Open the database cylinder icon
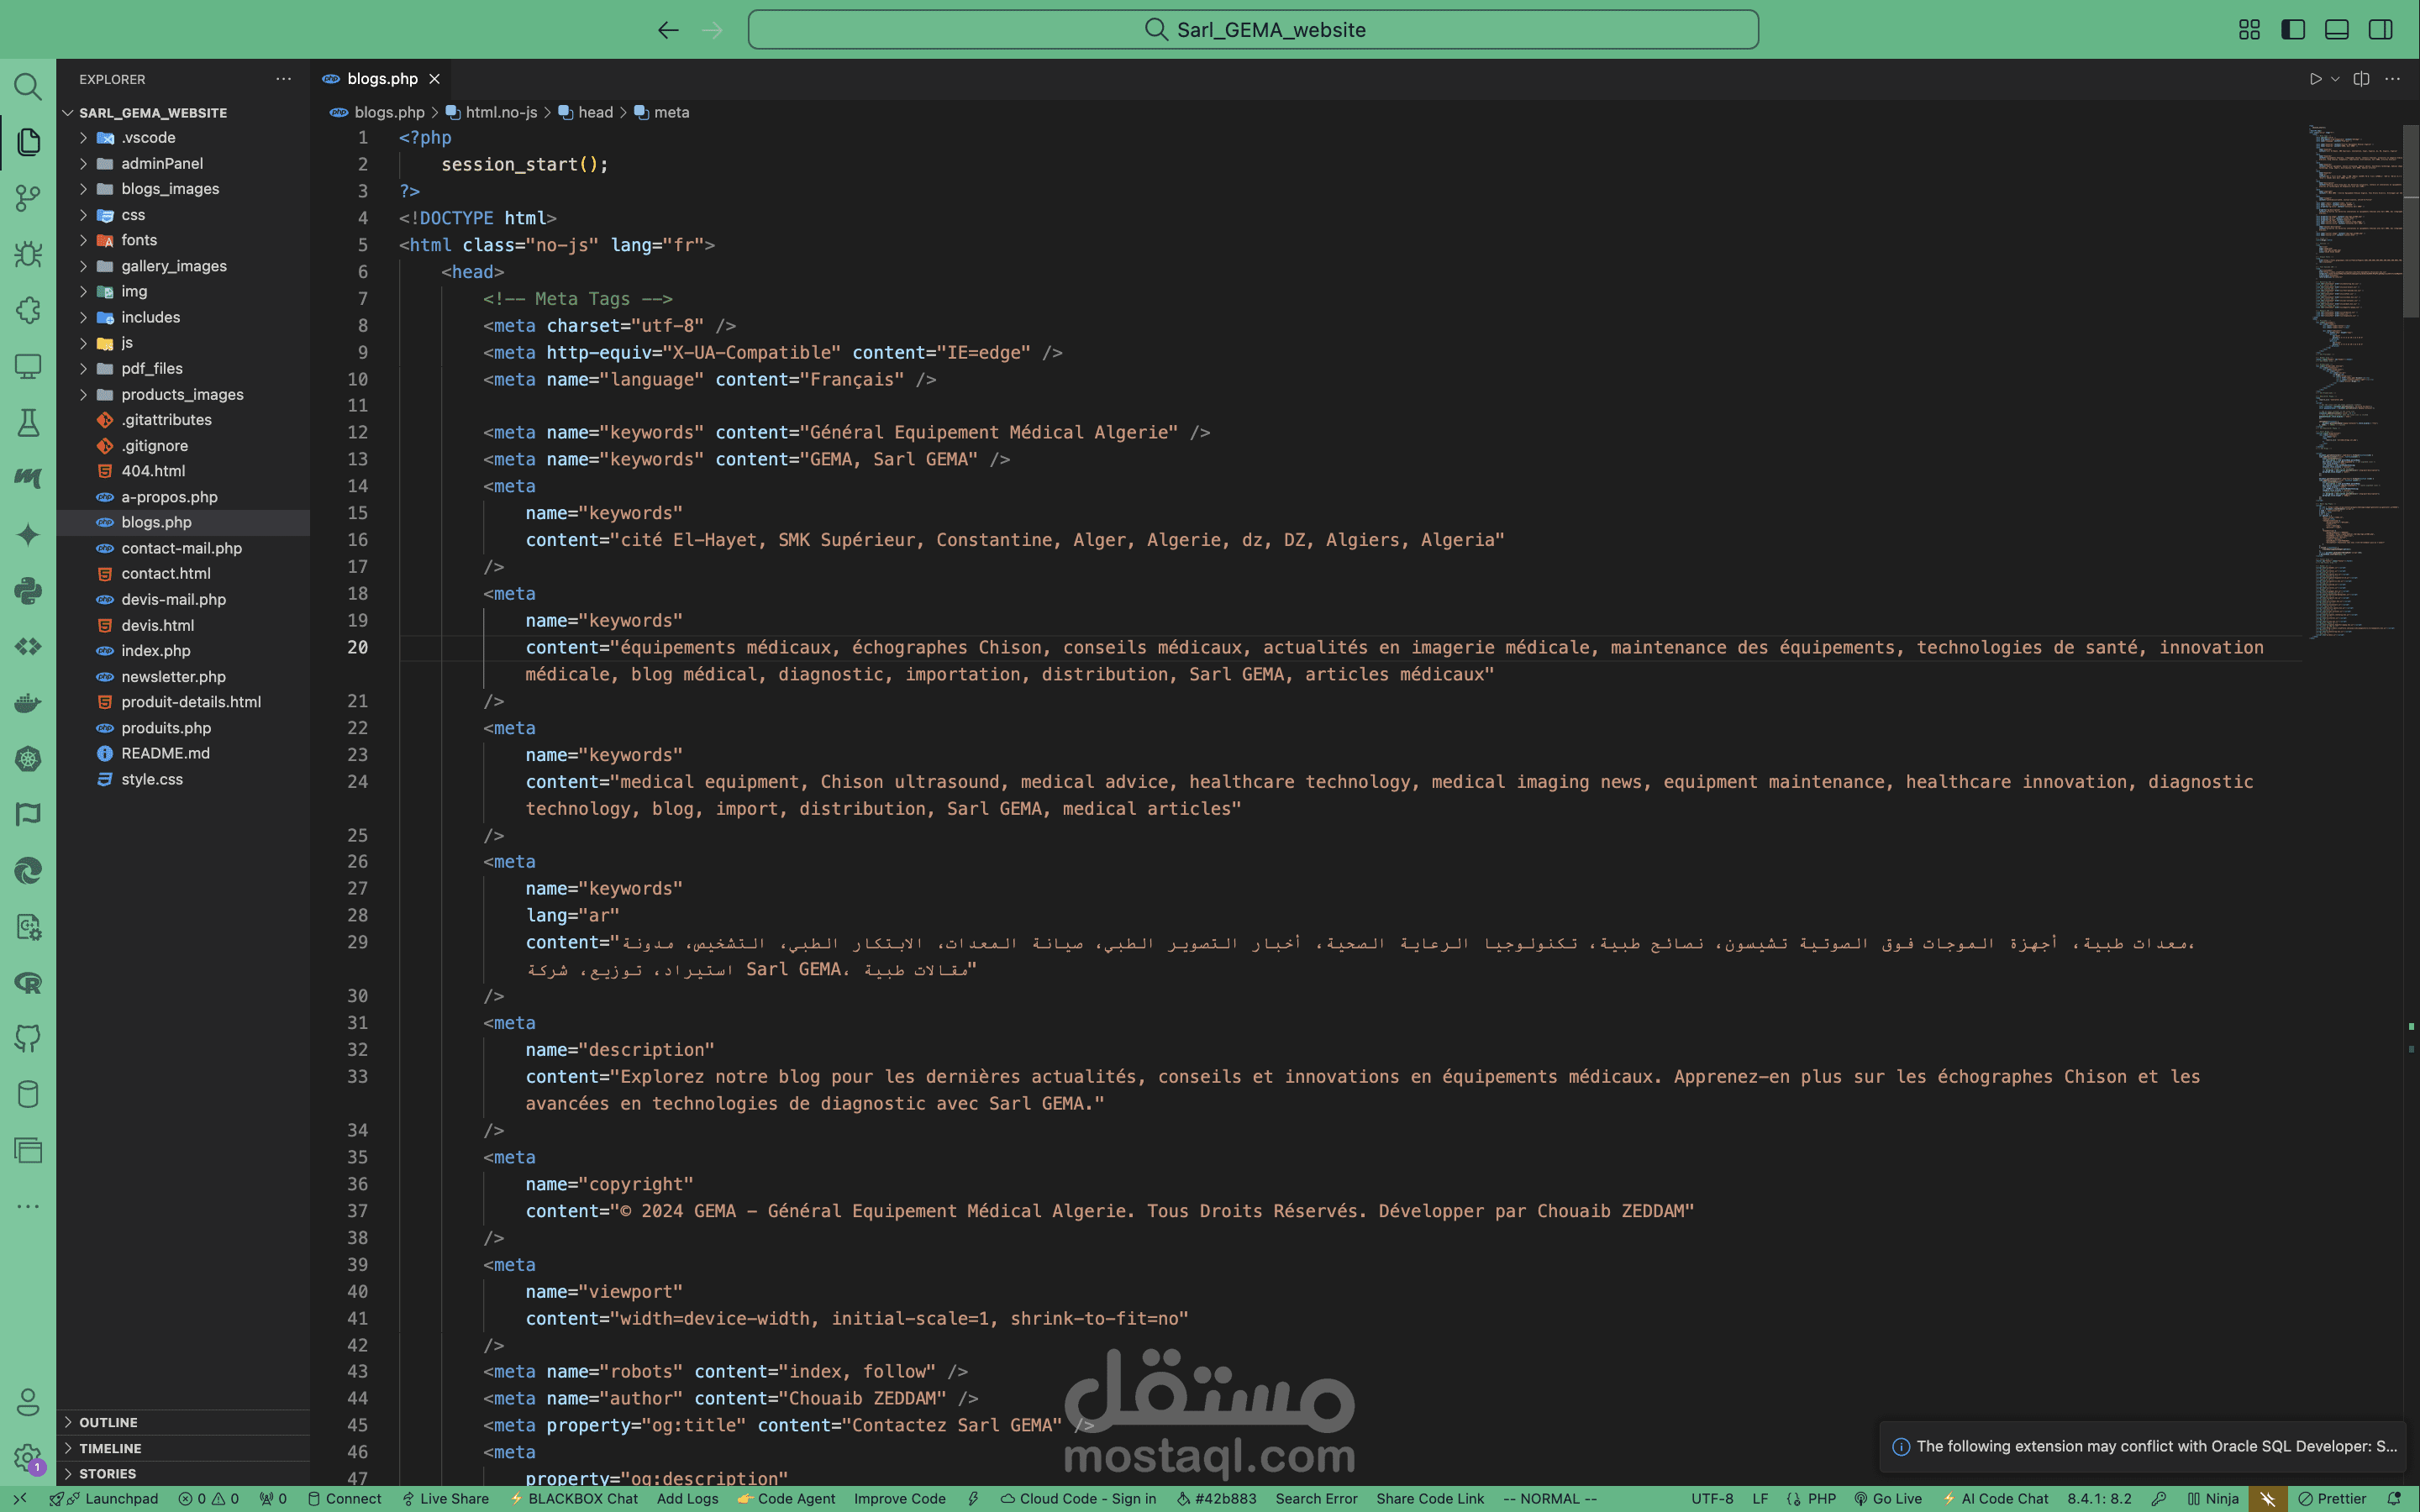The image size is (2420, 1512). 28,1094
